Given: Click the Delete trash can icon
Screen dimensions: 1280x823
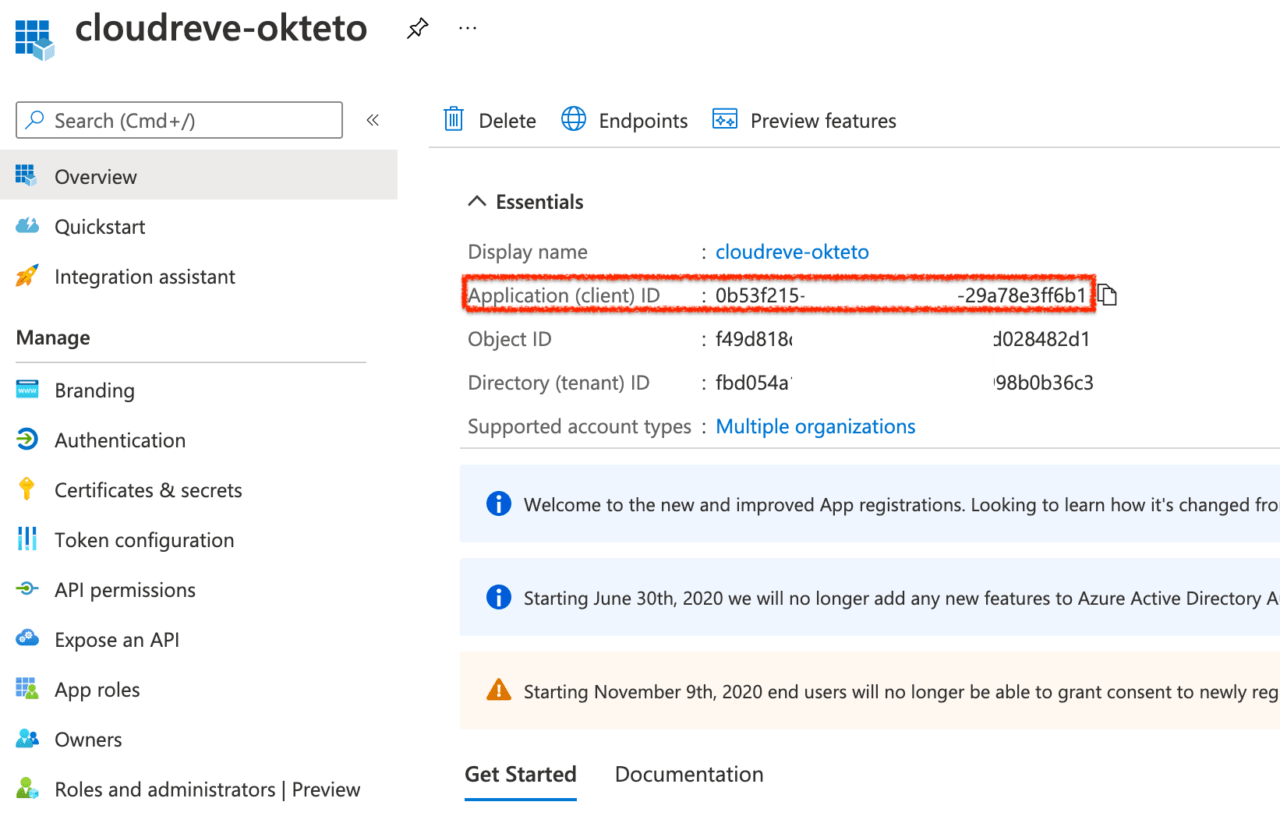Looking at the screenshot, I should [x=454, y=120].
